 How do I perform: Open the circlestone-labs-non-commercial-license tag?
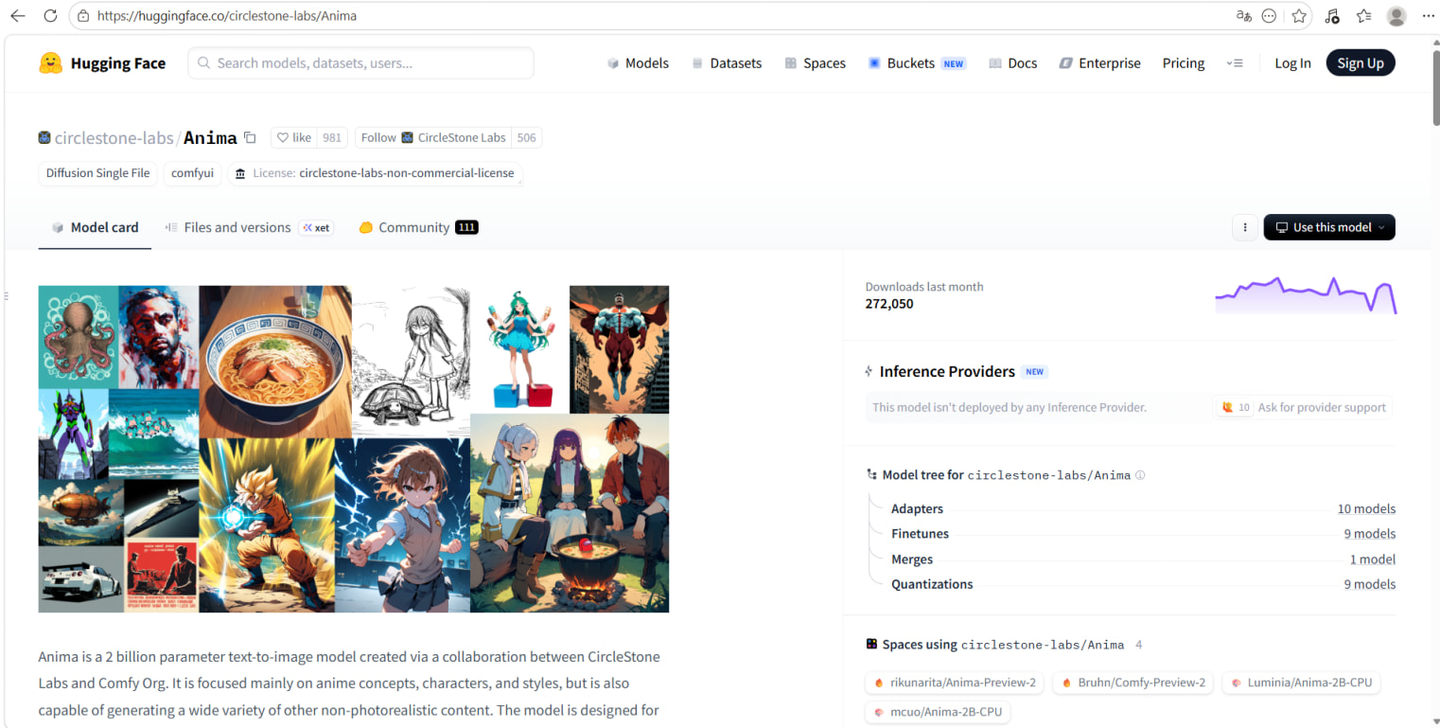click(375, 173)
